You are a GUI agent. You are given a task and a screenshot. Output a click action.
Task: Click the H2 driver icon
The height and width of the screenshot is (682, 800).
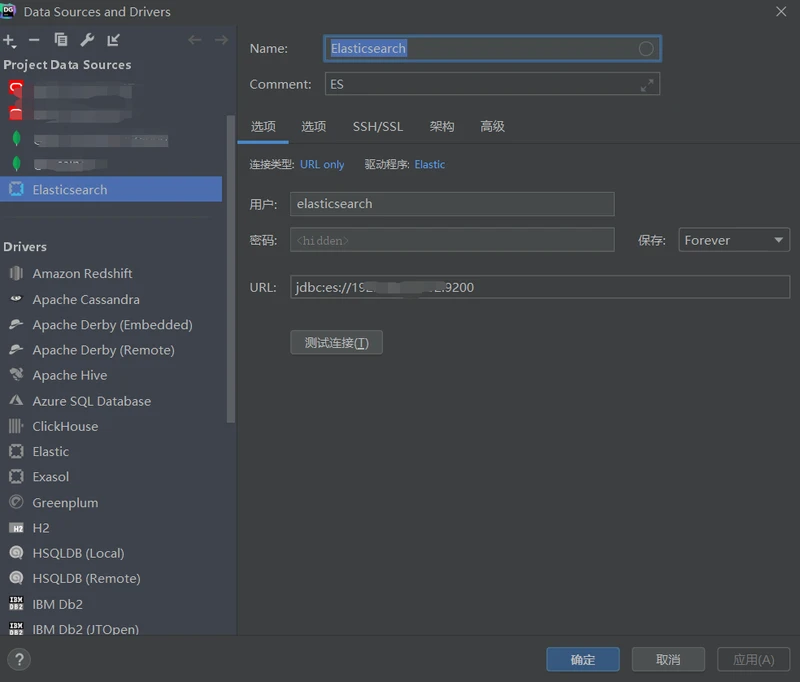click(x=16, y=528)
